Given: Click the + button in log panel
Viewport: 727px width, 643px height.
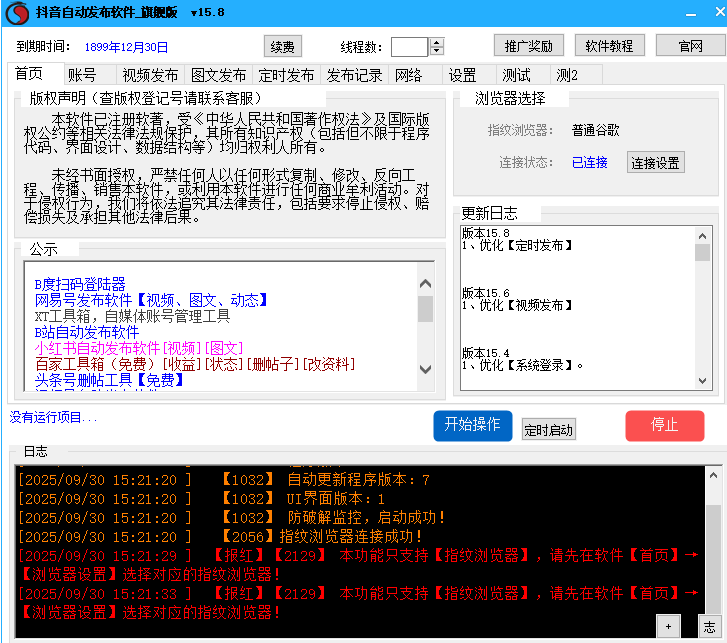Looking at the screenshot, I should [x=668, y=627].
